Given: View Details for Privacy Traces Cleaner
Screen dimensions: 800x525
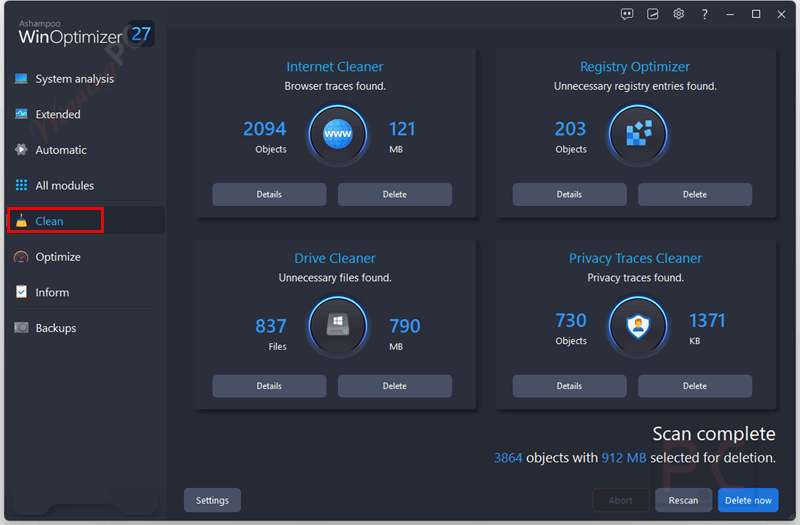Looking at the screenshot, I should click(x=569, y=386).
